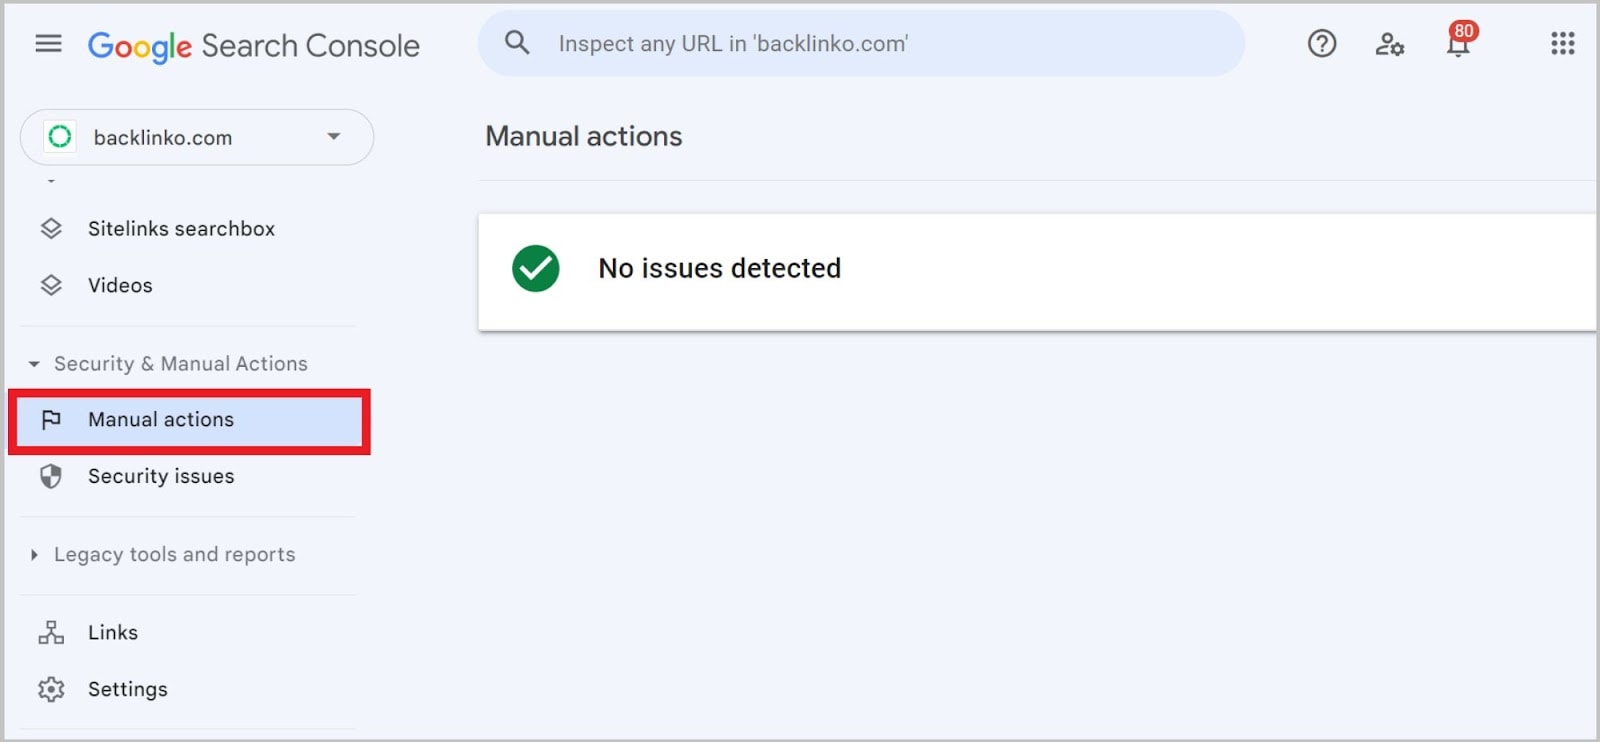Open the Help question mark icon
The width and height of the screenshot is (1600, 742).
[1321, 44]
